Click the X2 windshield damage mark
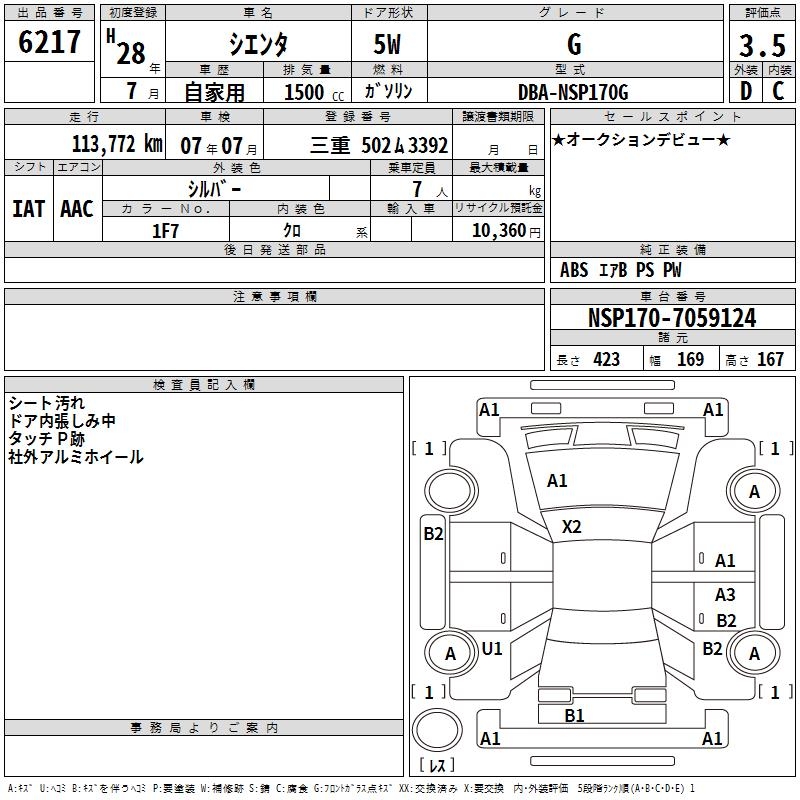The image size is (800, 800). (x=571, y=527)
